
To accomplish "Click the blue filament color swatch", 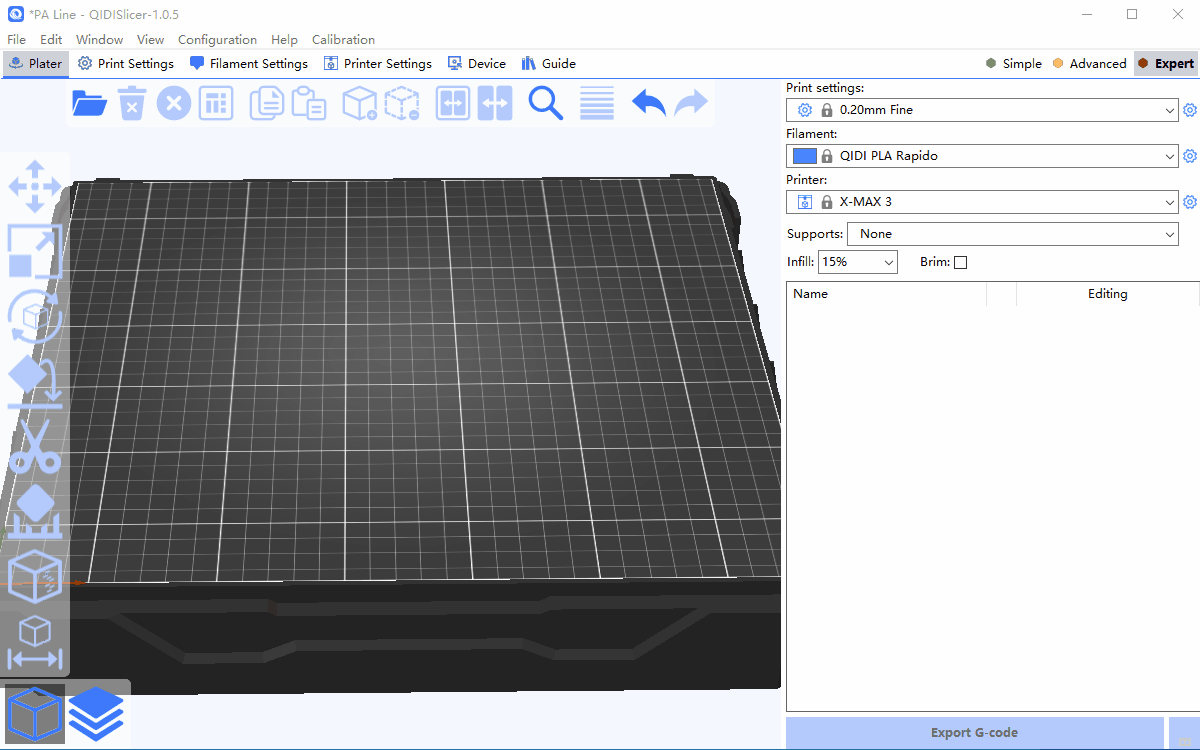I will (x=804, y=156).
